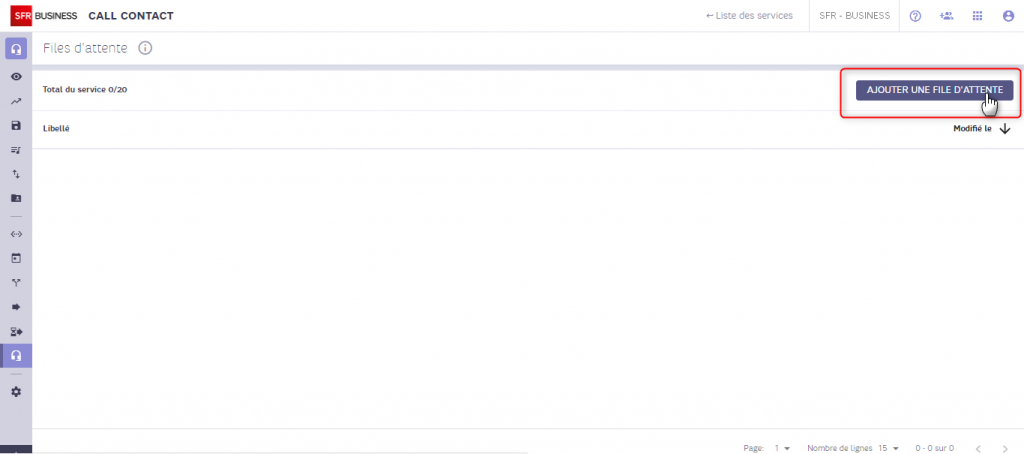Click the headset icon at sidebar top
This screenshot has height=454, width=1024.
coord(16,49)
